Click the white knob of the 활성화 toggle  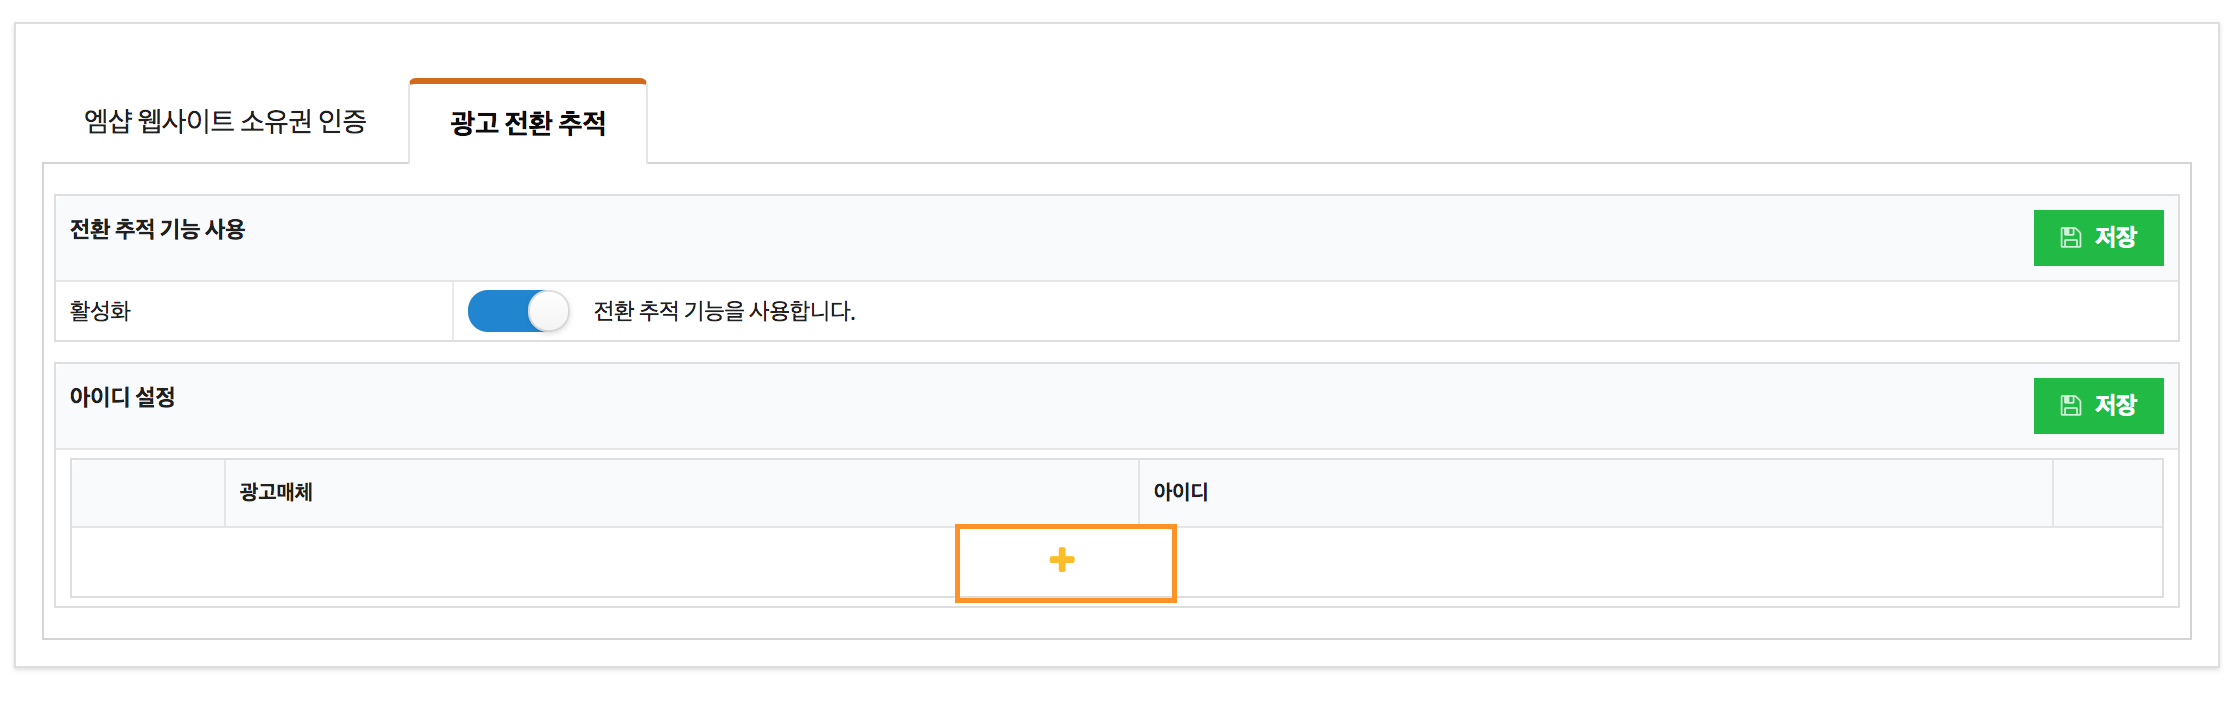(x=548, y=311)
